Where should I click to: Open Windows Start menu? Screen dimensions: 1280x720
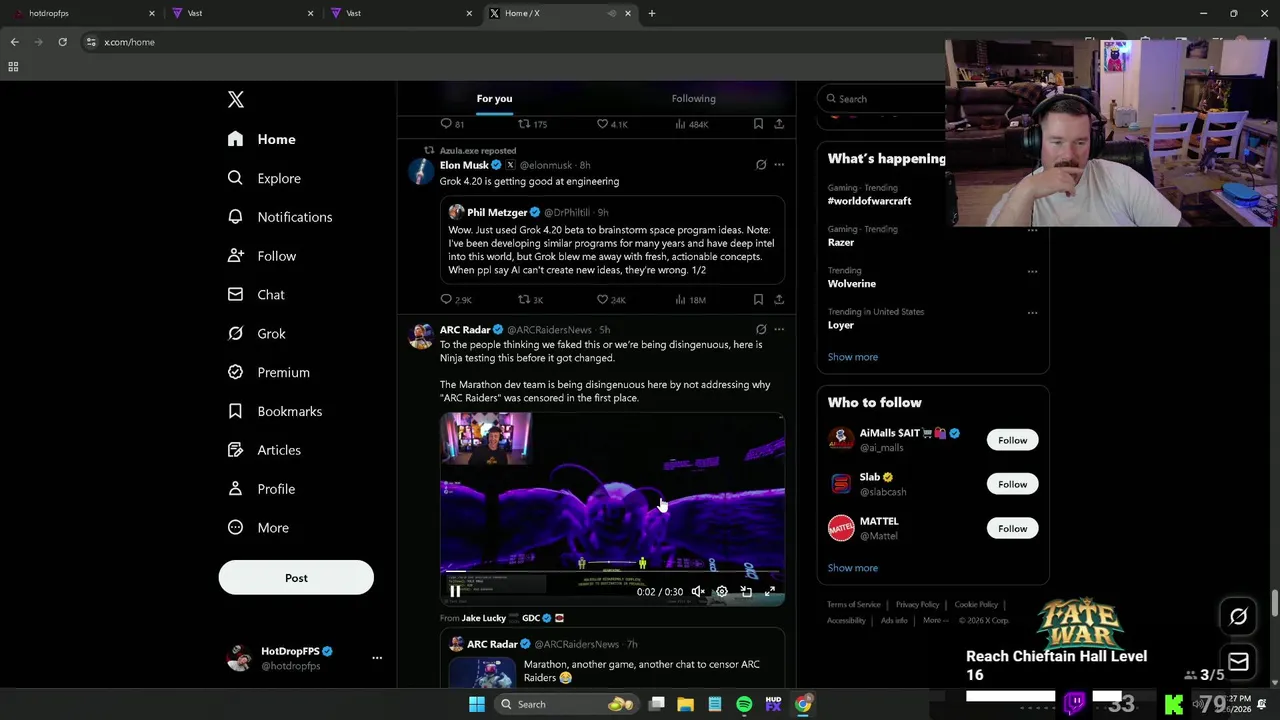click(x=477, y=704)
